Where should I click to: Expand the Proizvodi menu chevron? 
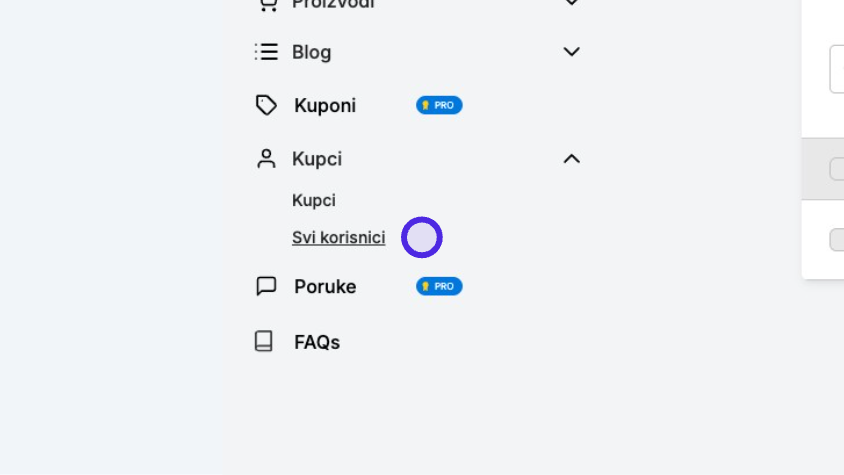click(x=572, y=3)
